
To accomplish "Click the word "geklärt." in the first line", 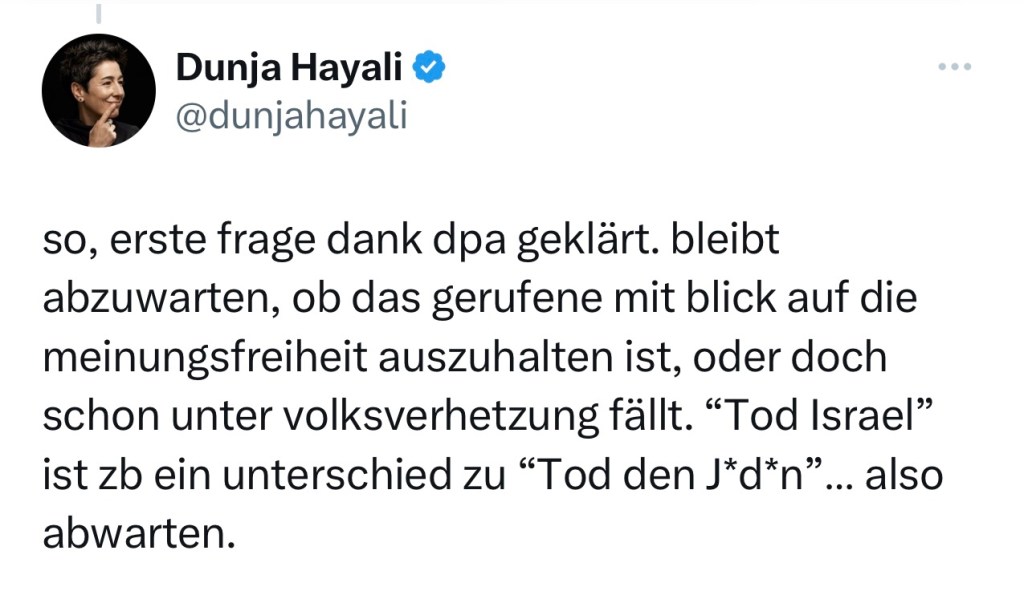I will [x=566, y=242].
